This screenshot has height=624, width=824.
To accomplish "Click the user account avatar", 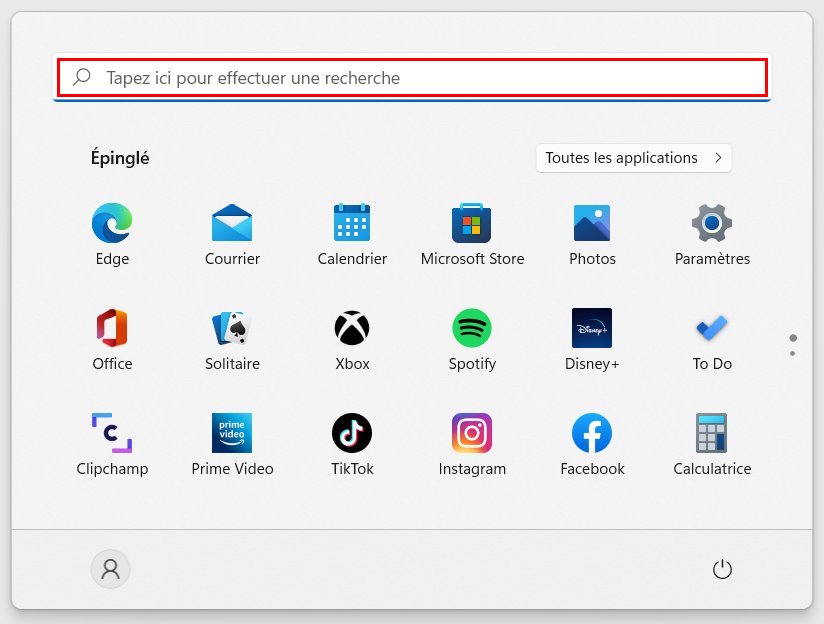I will [x=110, y=569].
